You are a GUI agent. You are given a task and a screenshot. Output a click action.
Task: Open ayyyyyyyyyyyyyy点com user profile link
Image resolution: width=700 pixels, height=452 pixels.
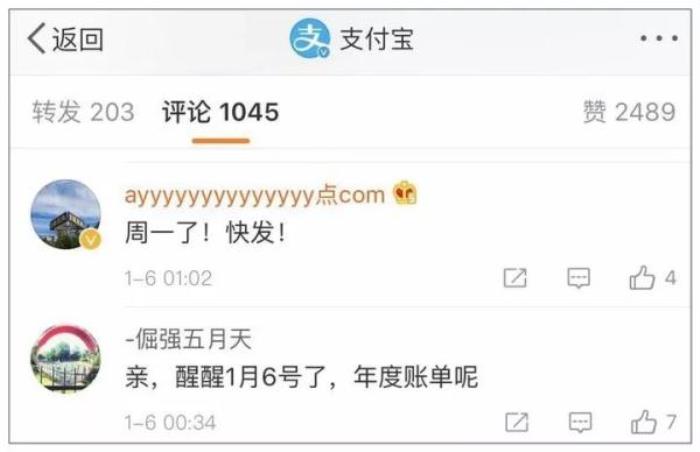pos(254,195)
